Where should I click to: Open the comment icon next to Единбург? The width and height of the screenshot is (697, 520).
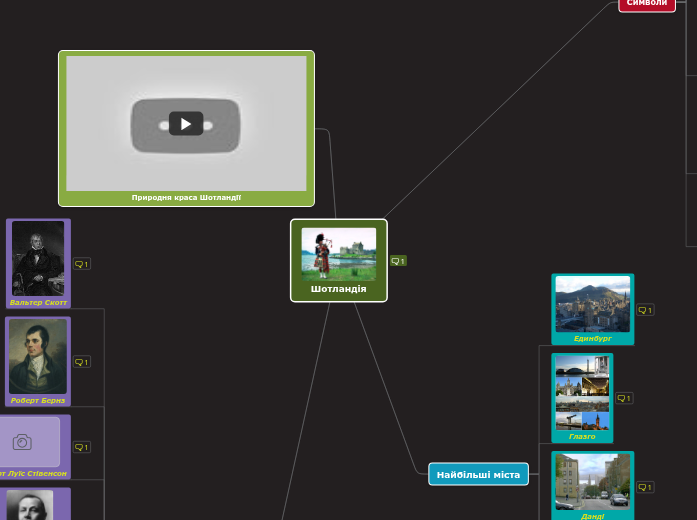pos(645,310)
